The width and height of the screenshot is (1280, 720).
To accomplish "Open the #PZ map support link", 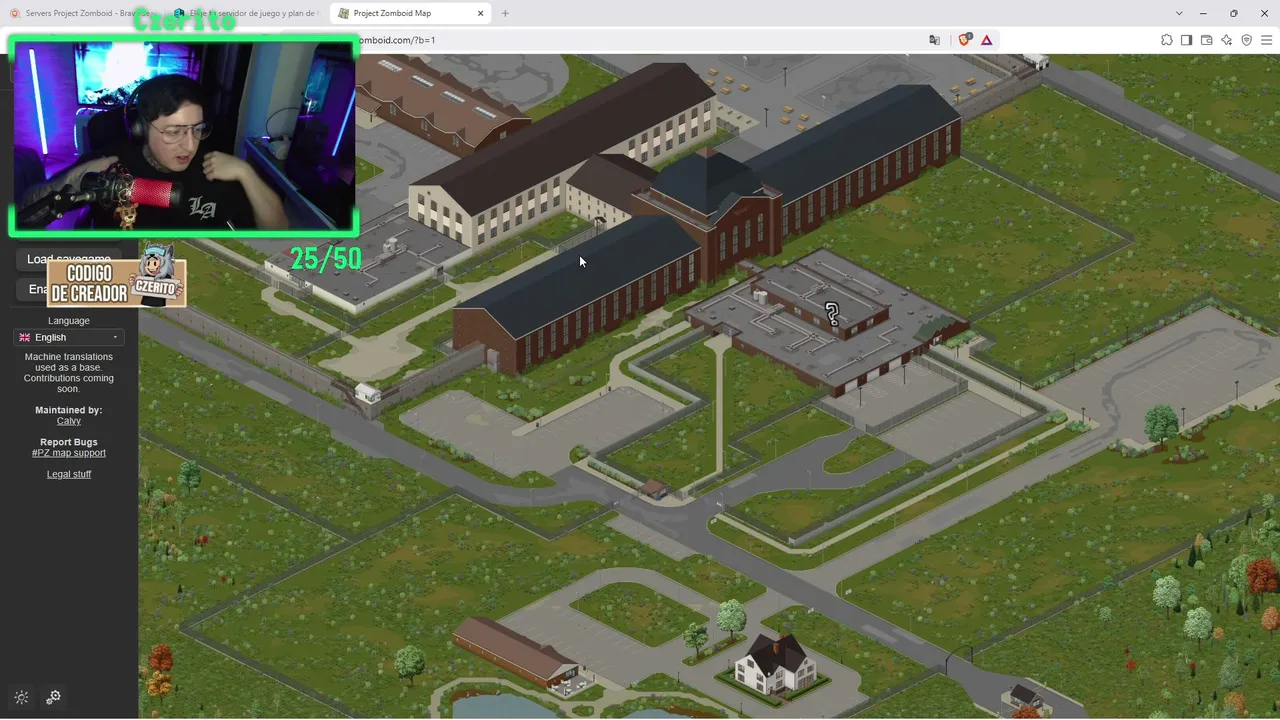I will click(x=69, y=453).
